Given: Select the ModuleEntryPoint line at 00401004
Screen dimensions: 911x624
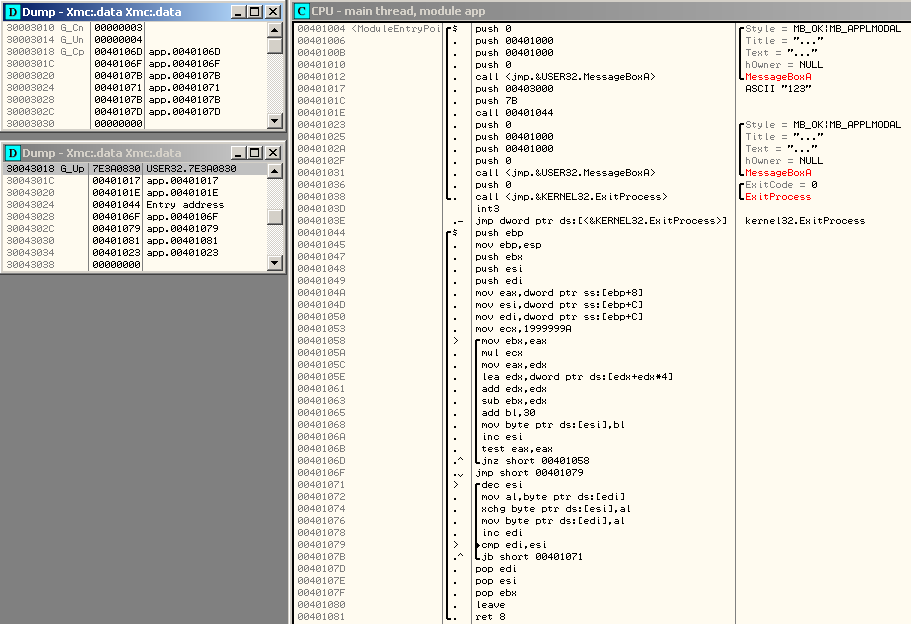Looking at the screenshot, I should pyautogui.click(x=520, y=29).
